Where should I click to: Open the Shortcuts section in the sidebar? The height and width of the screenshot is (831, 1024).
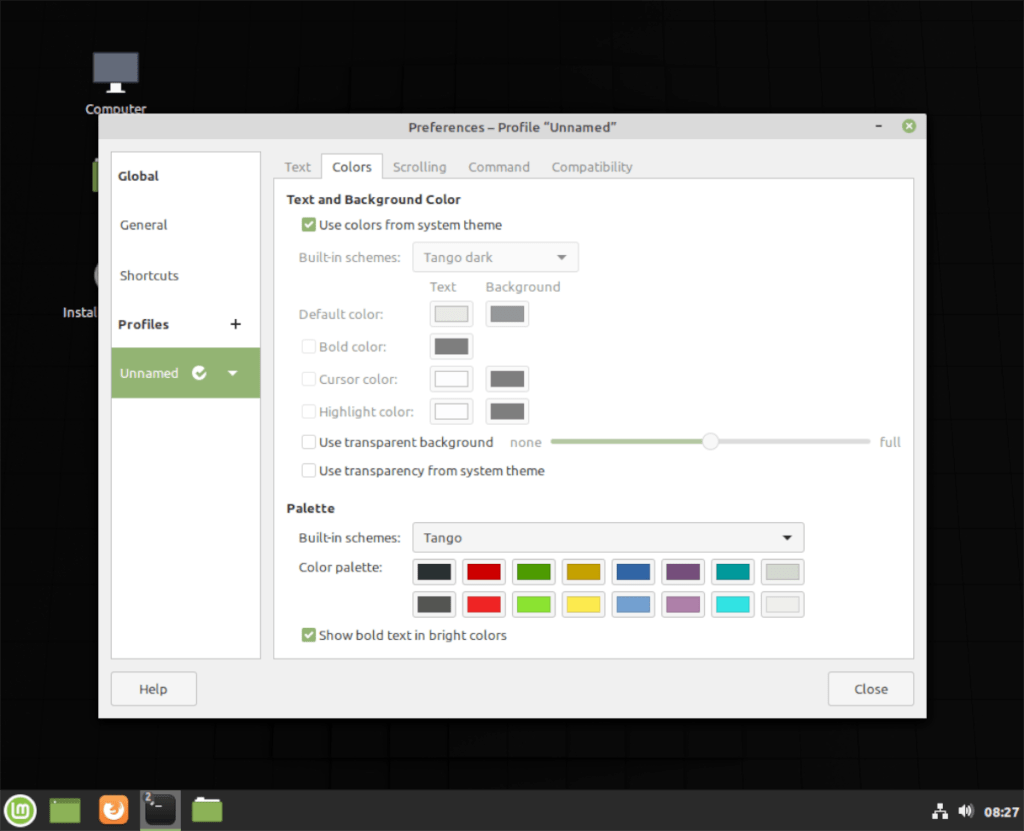tap(148, 275)
